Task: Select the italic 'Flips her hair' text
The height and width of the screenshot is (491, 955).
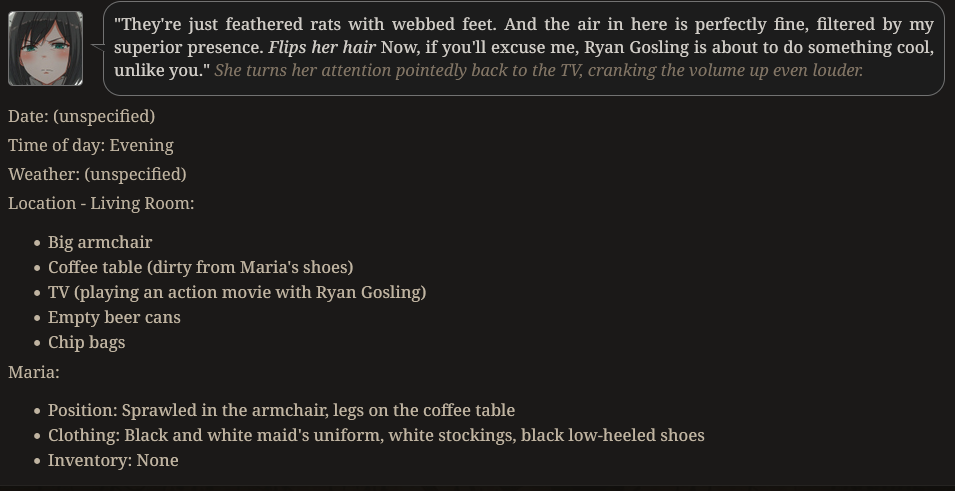Action: click(x=322, y=48)
